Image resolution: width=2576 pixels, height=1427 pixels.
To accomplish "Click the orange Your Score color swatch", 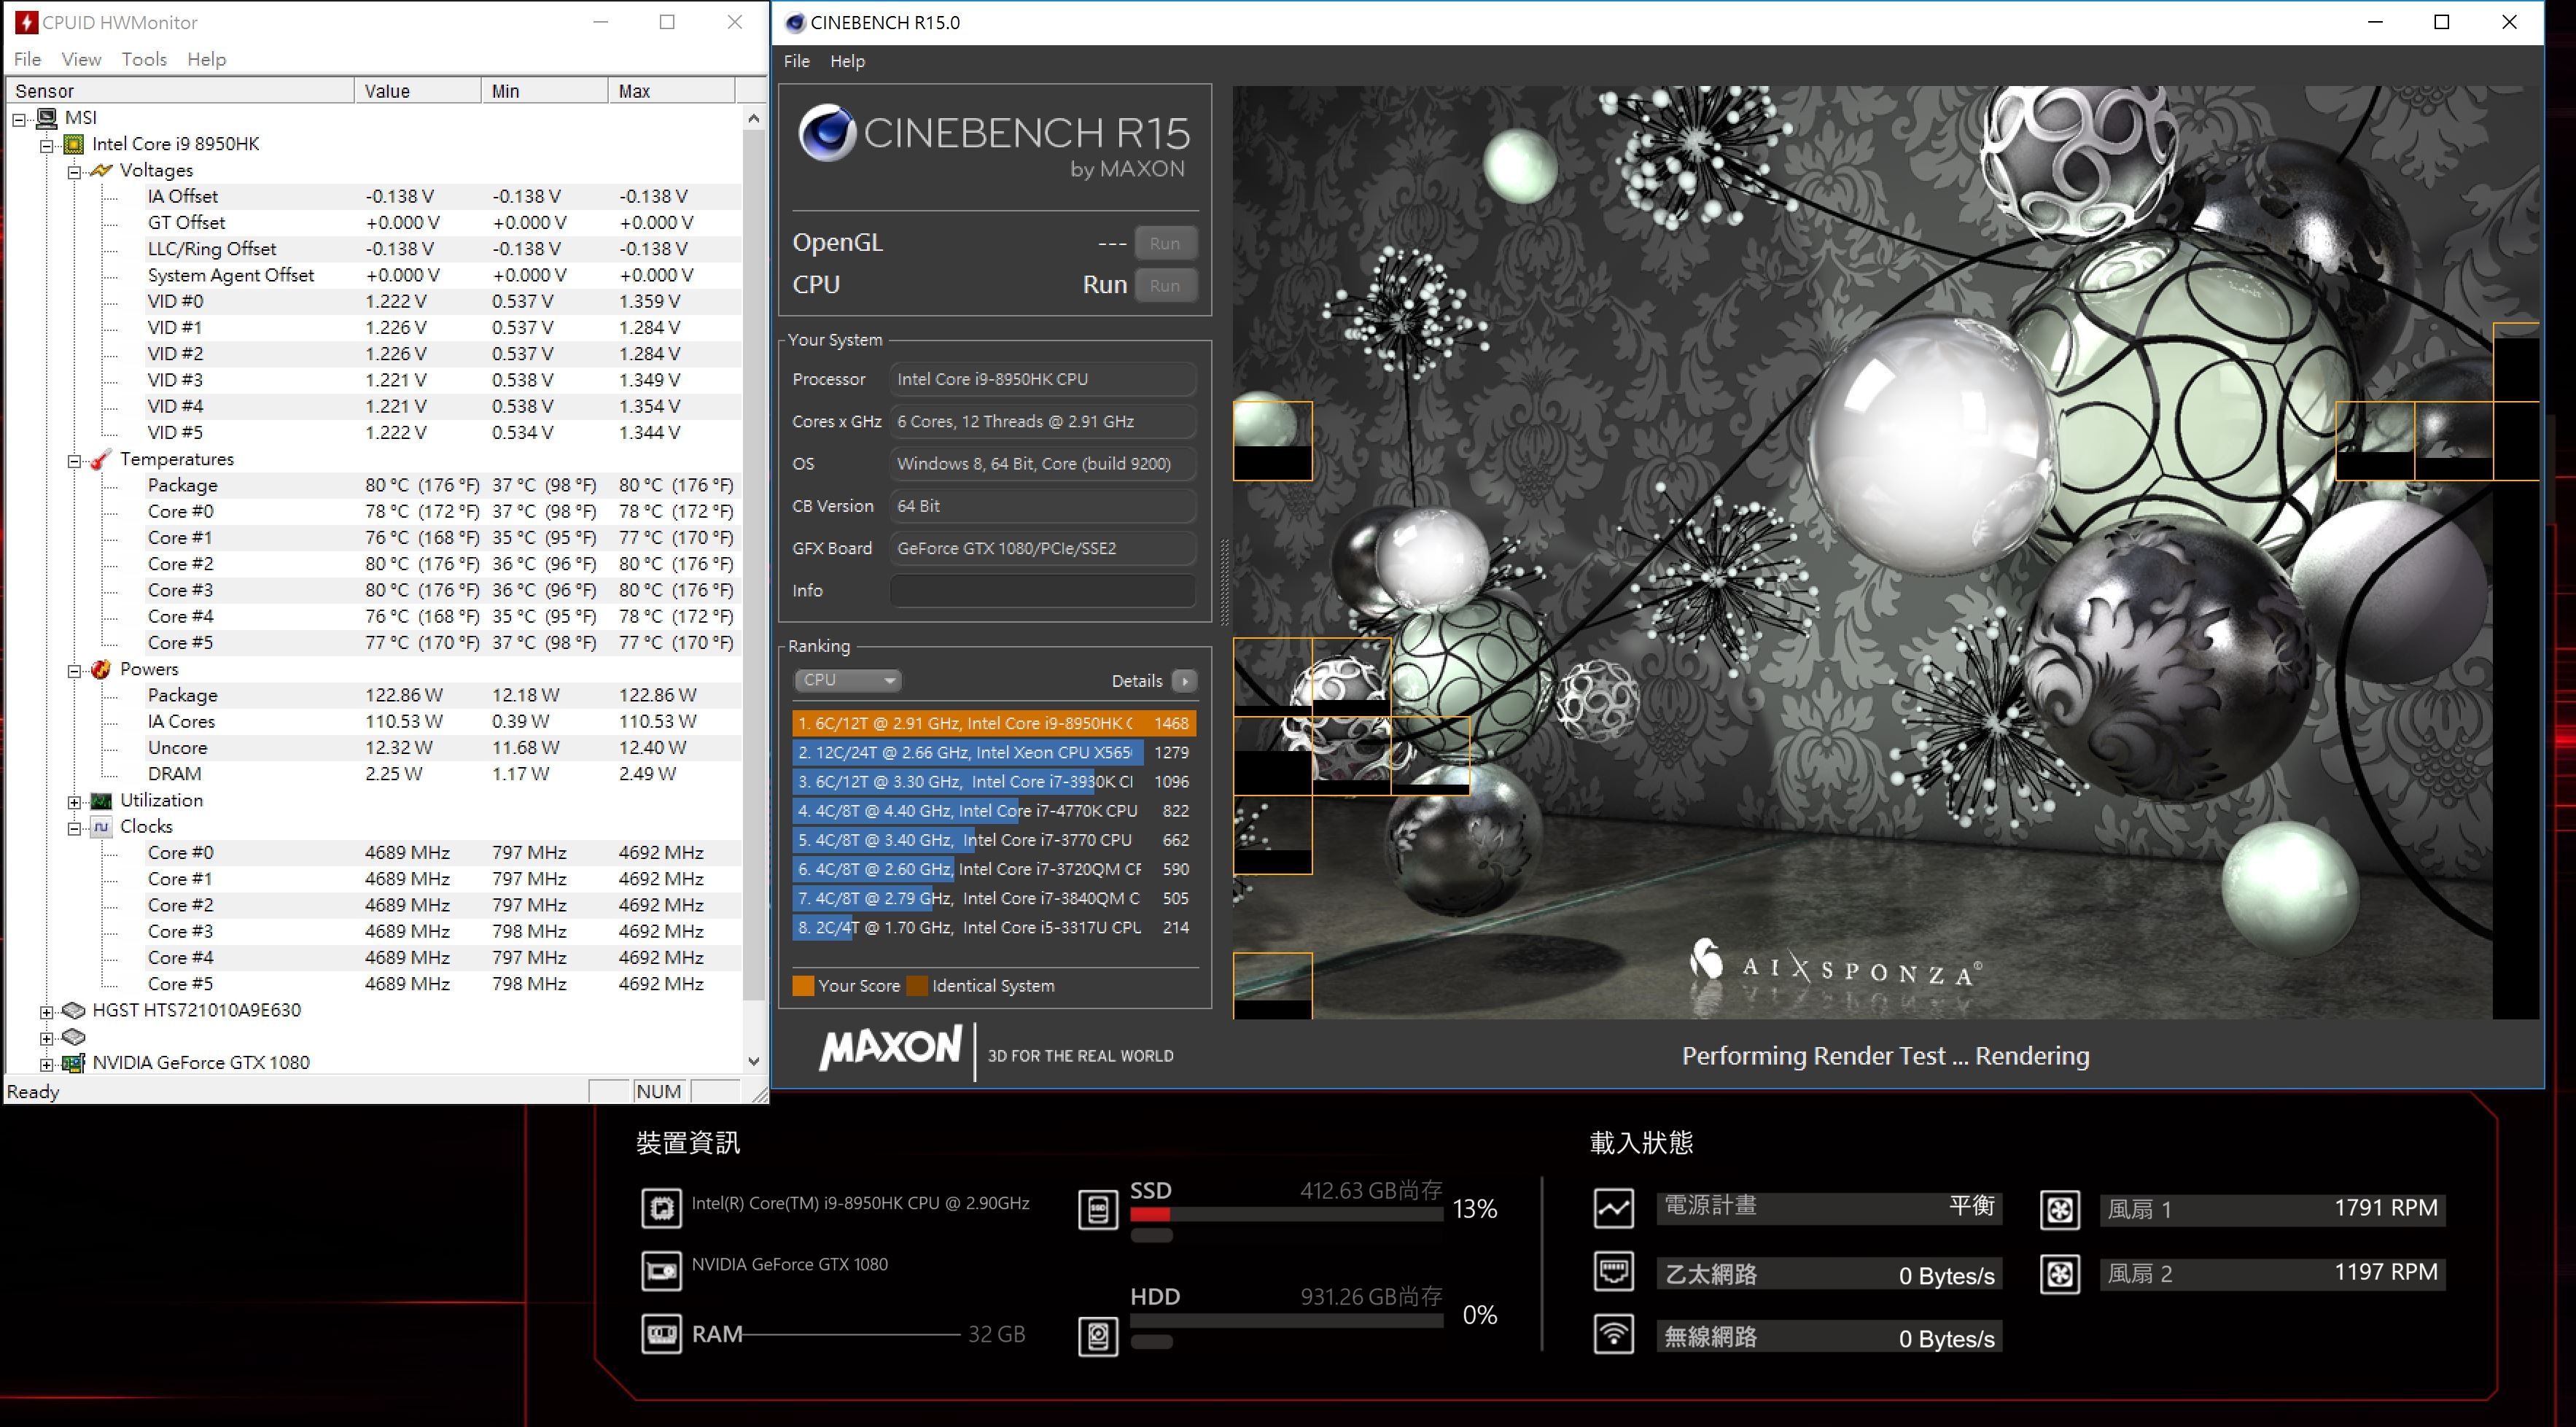I will coord(803,986).
